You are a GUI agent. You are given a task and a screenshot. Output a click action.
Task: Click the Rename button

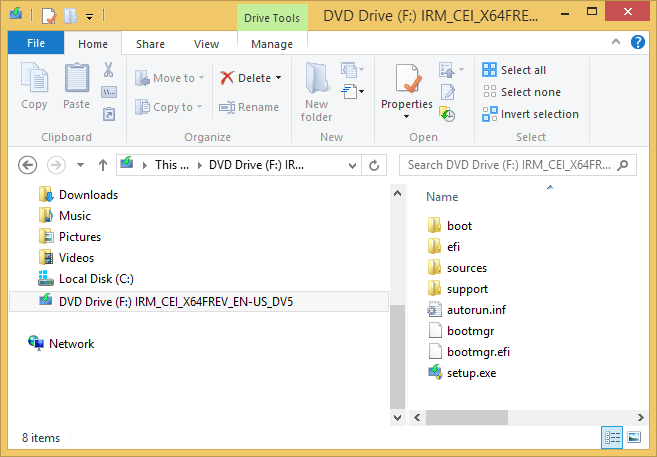pos(249,107)
